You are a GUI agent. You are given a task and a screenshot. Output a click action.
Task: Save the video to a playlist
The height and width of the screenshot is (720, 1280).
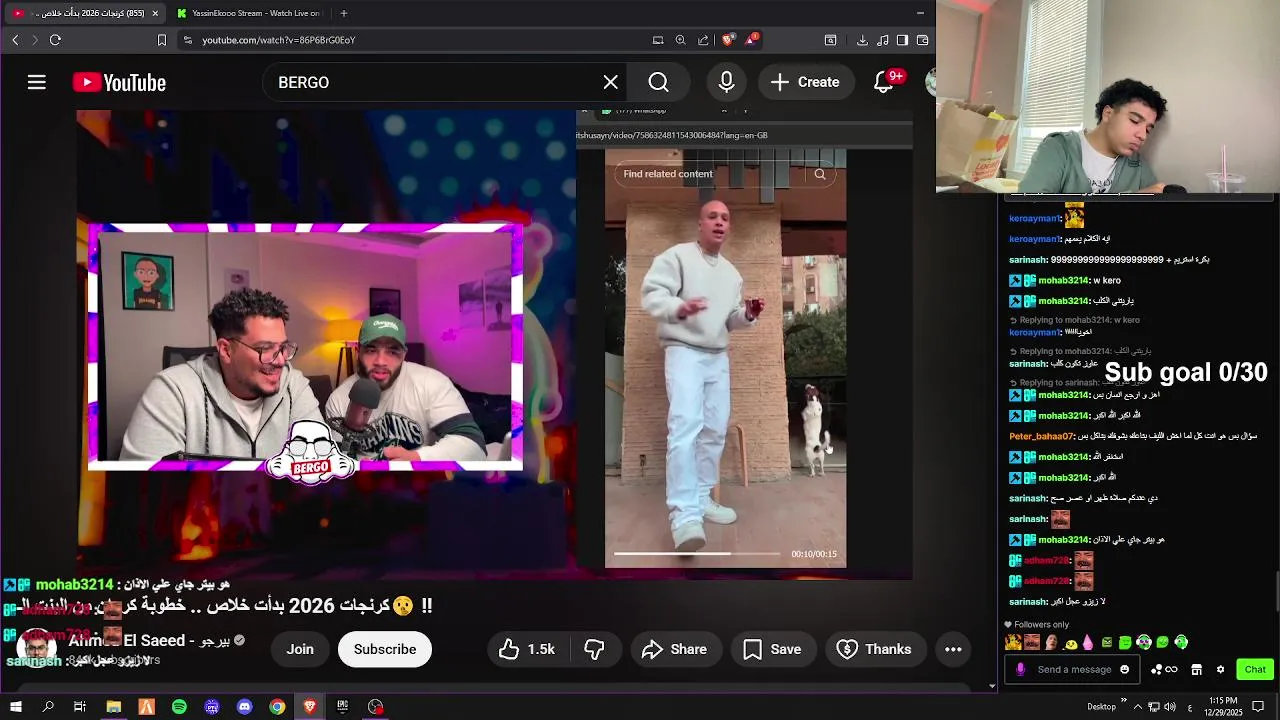coord(772,649)
